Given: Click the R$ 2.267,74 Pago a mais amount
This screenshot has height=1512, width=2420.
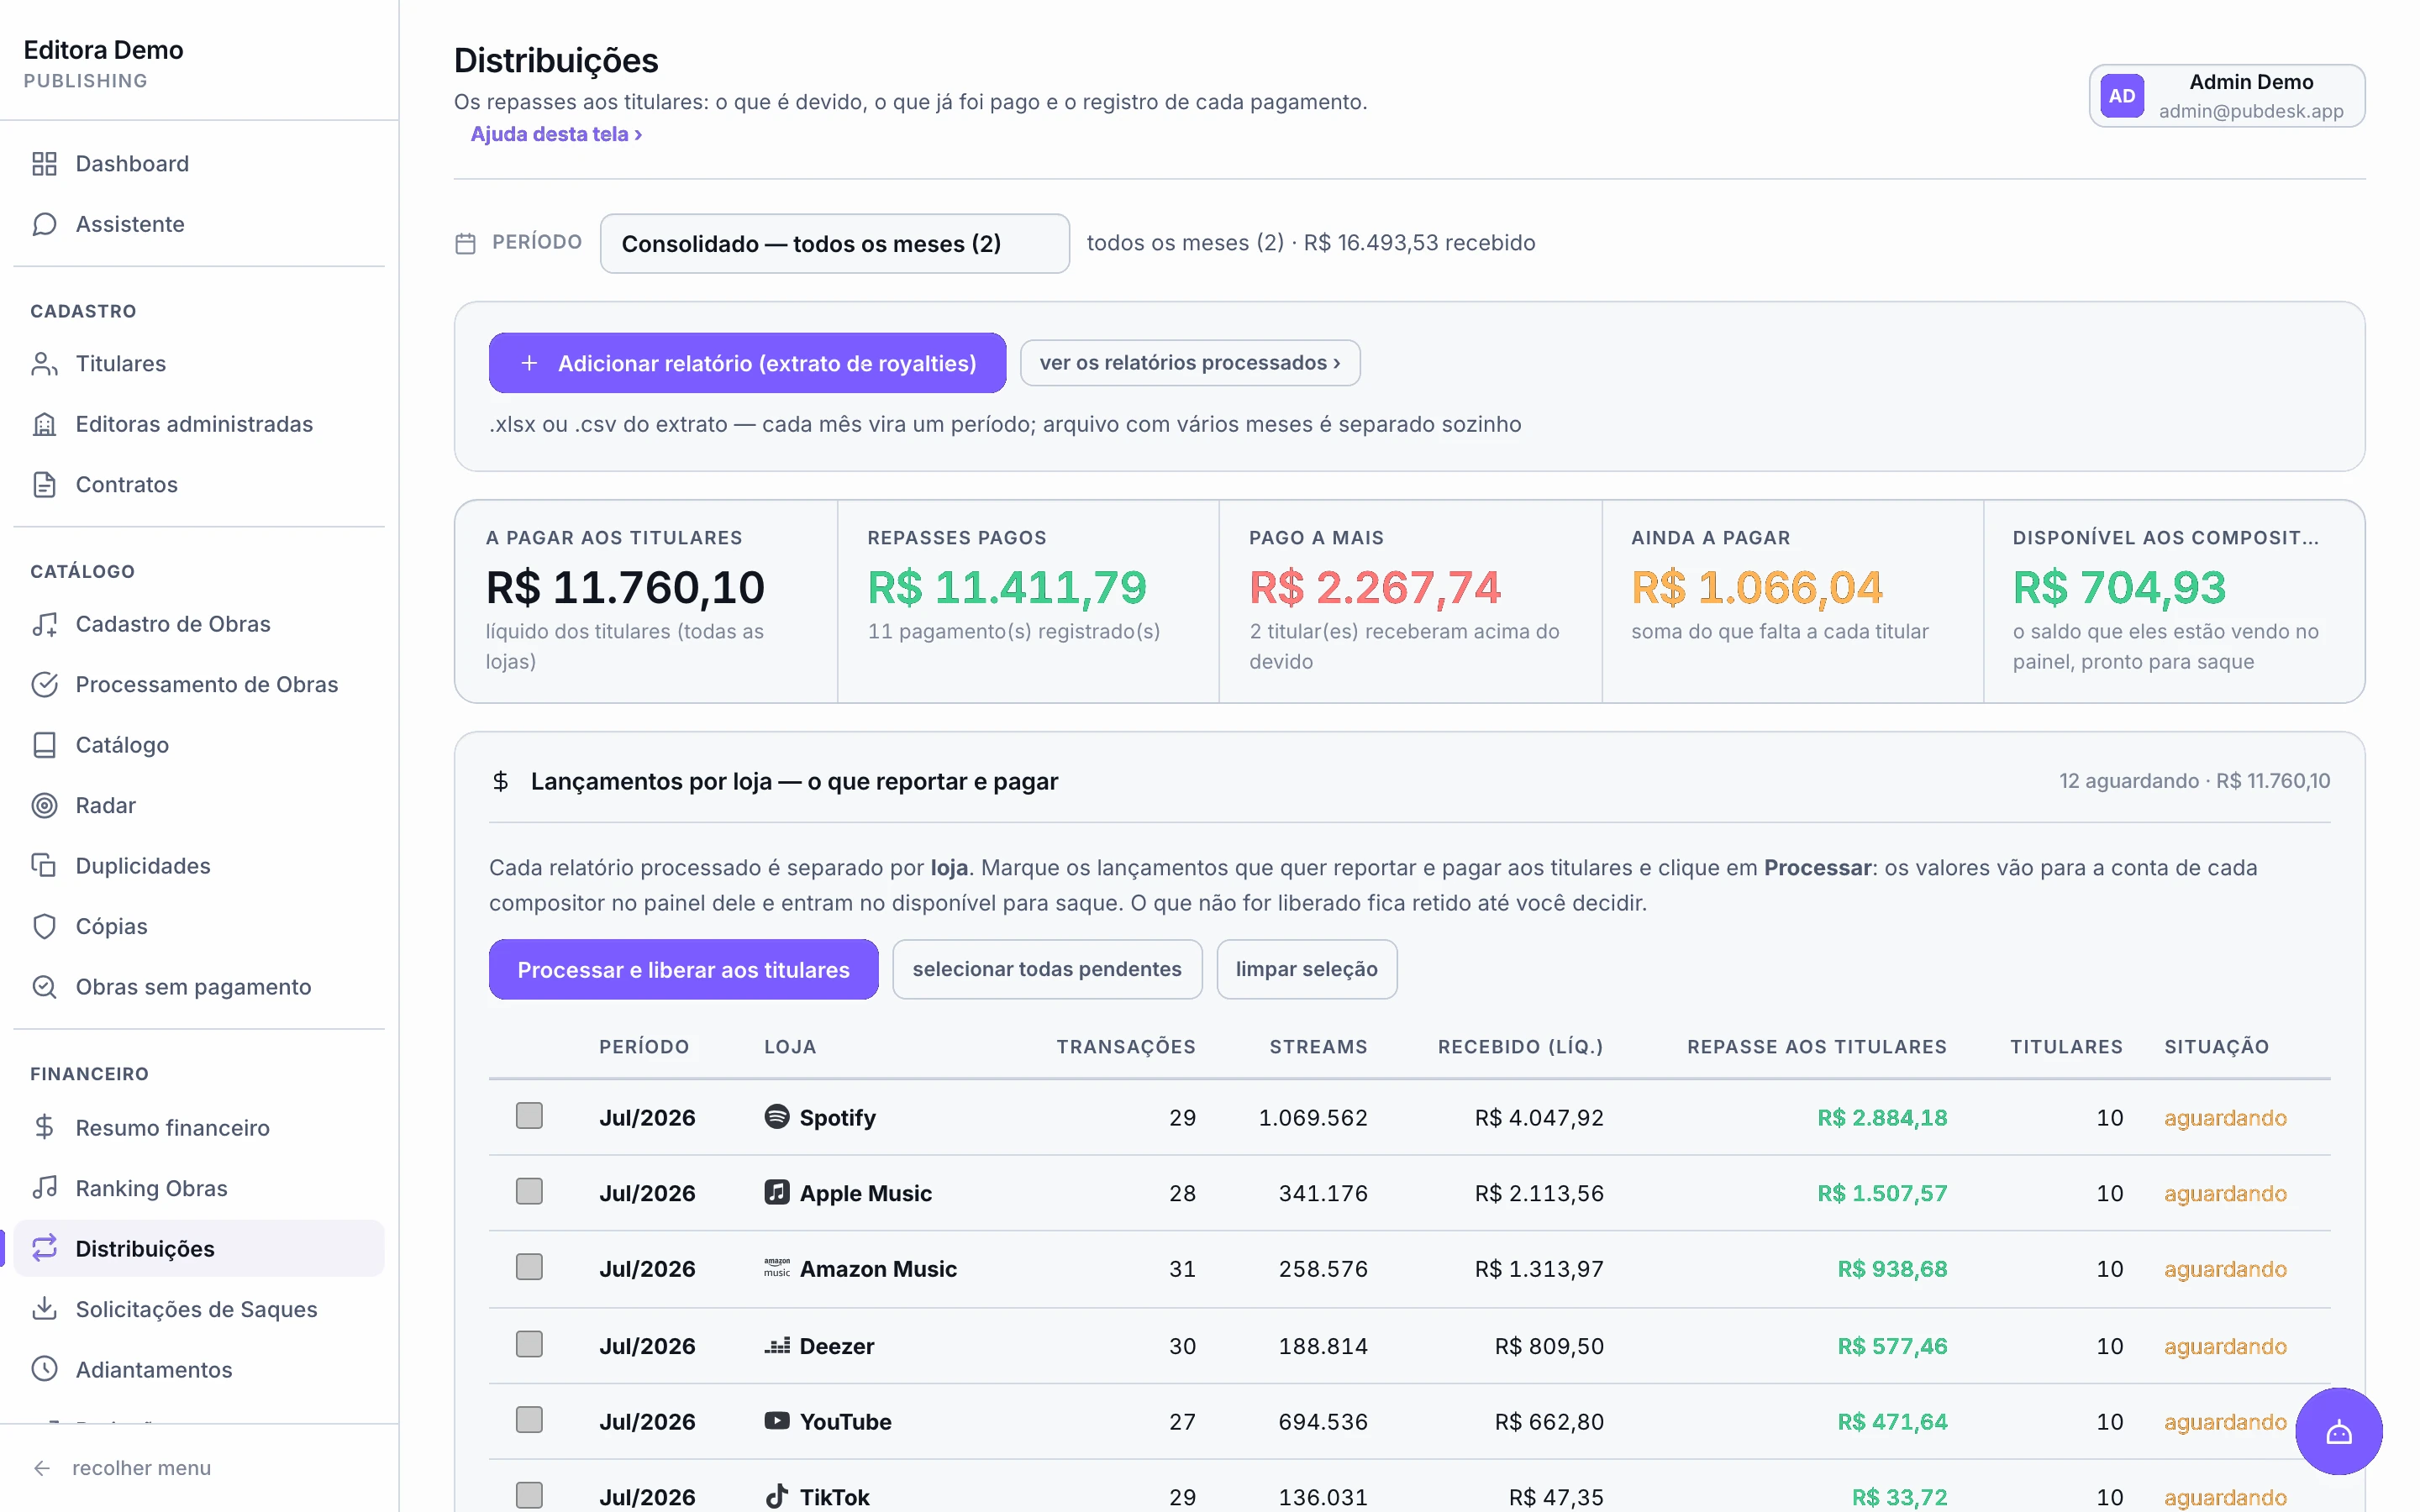Looking at the screenshot, I should click(1374, 588).
